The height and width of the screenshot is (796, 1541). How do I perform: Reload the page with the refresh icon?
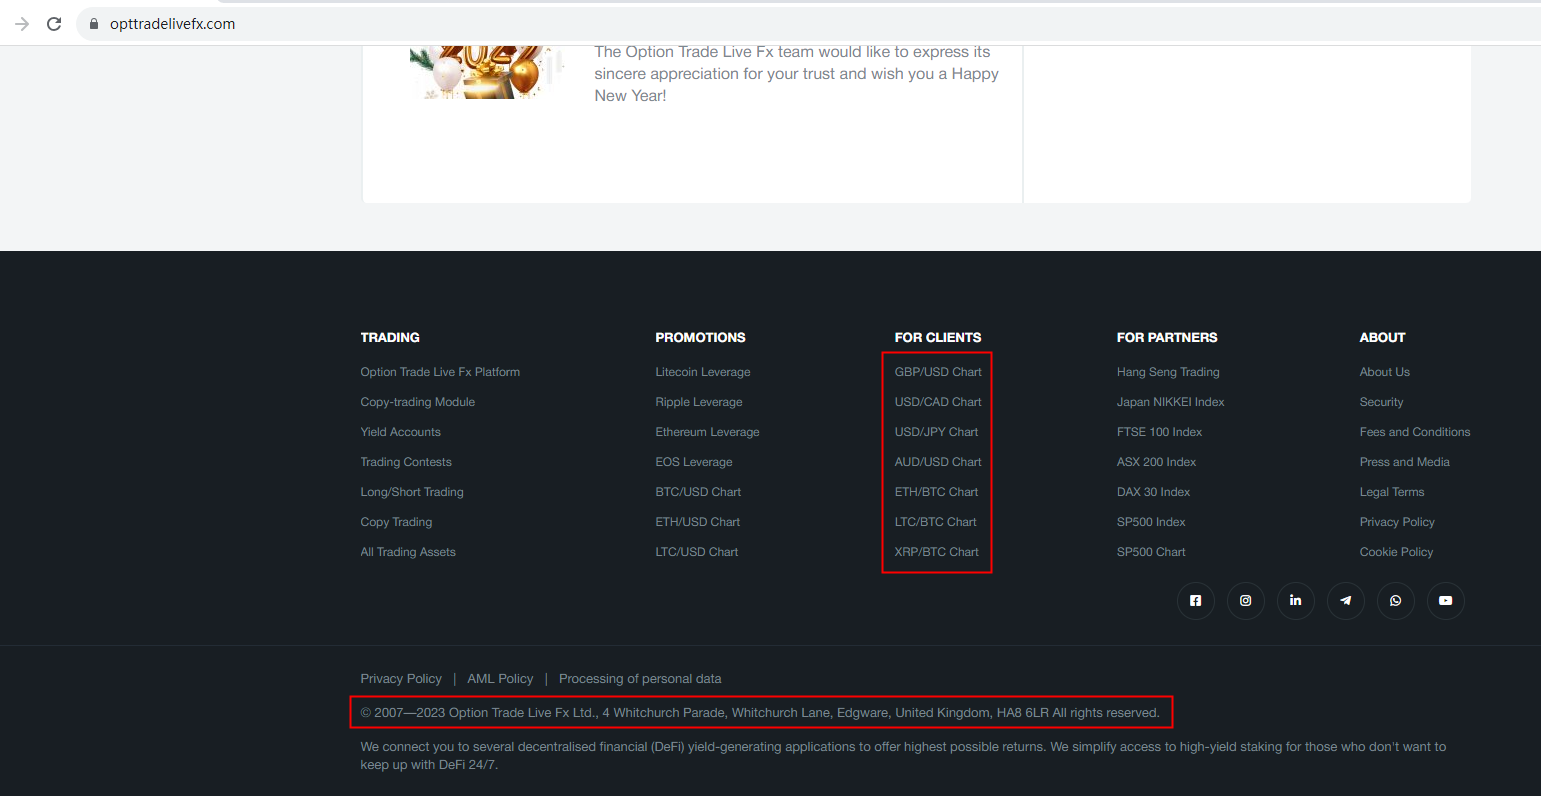tap(54, 24)
